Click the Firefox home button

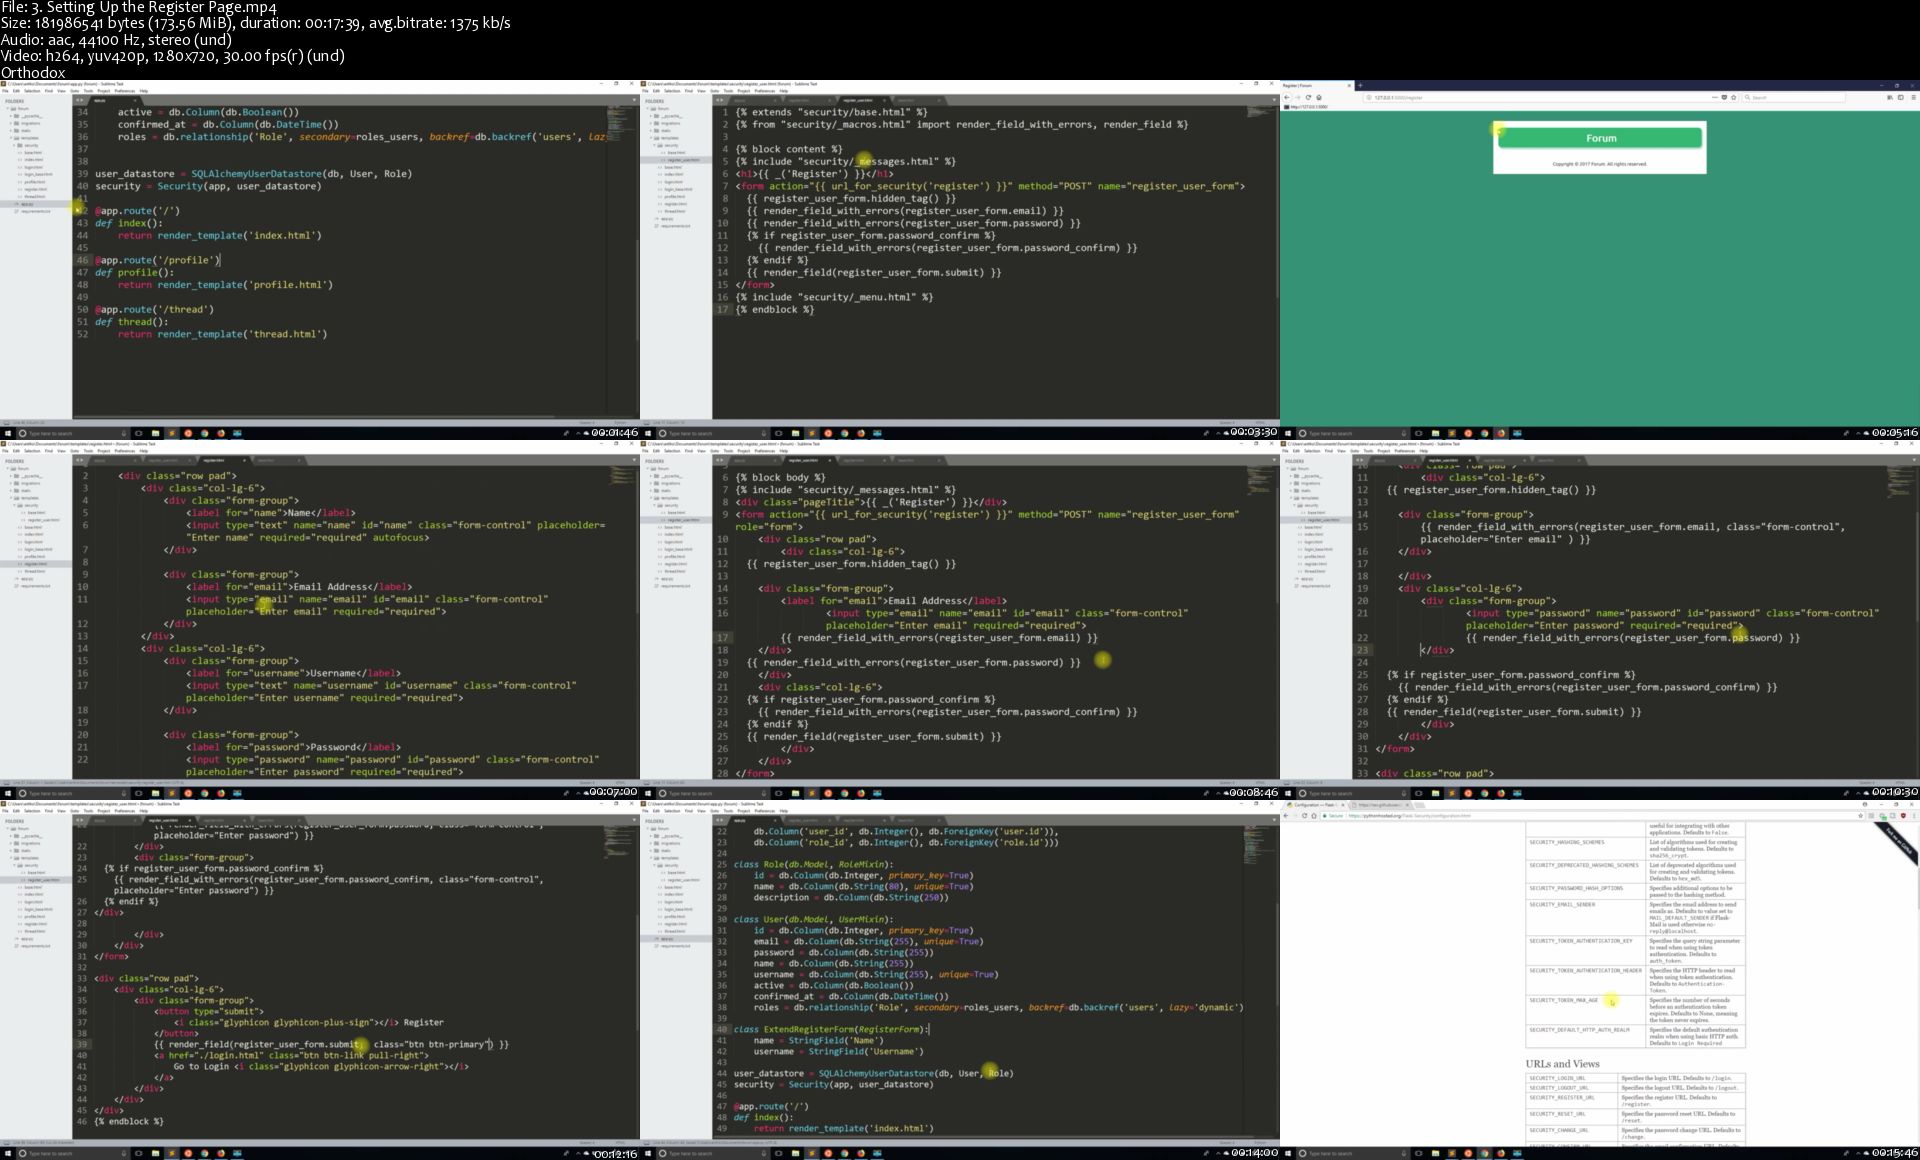[x=1319, y=97]
